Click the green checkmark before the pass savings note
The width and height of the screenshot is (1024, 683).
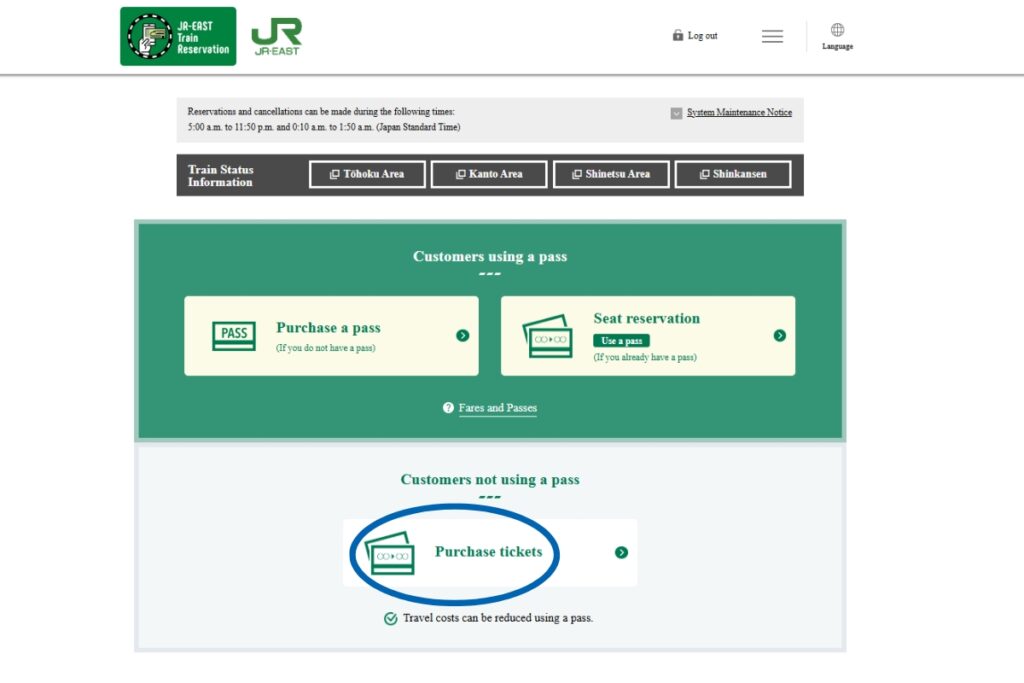coord(388,618)
